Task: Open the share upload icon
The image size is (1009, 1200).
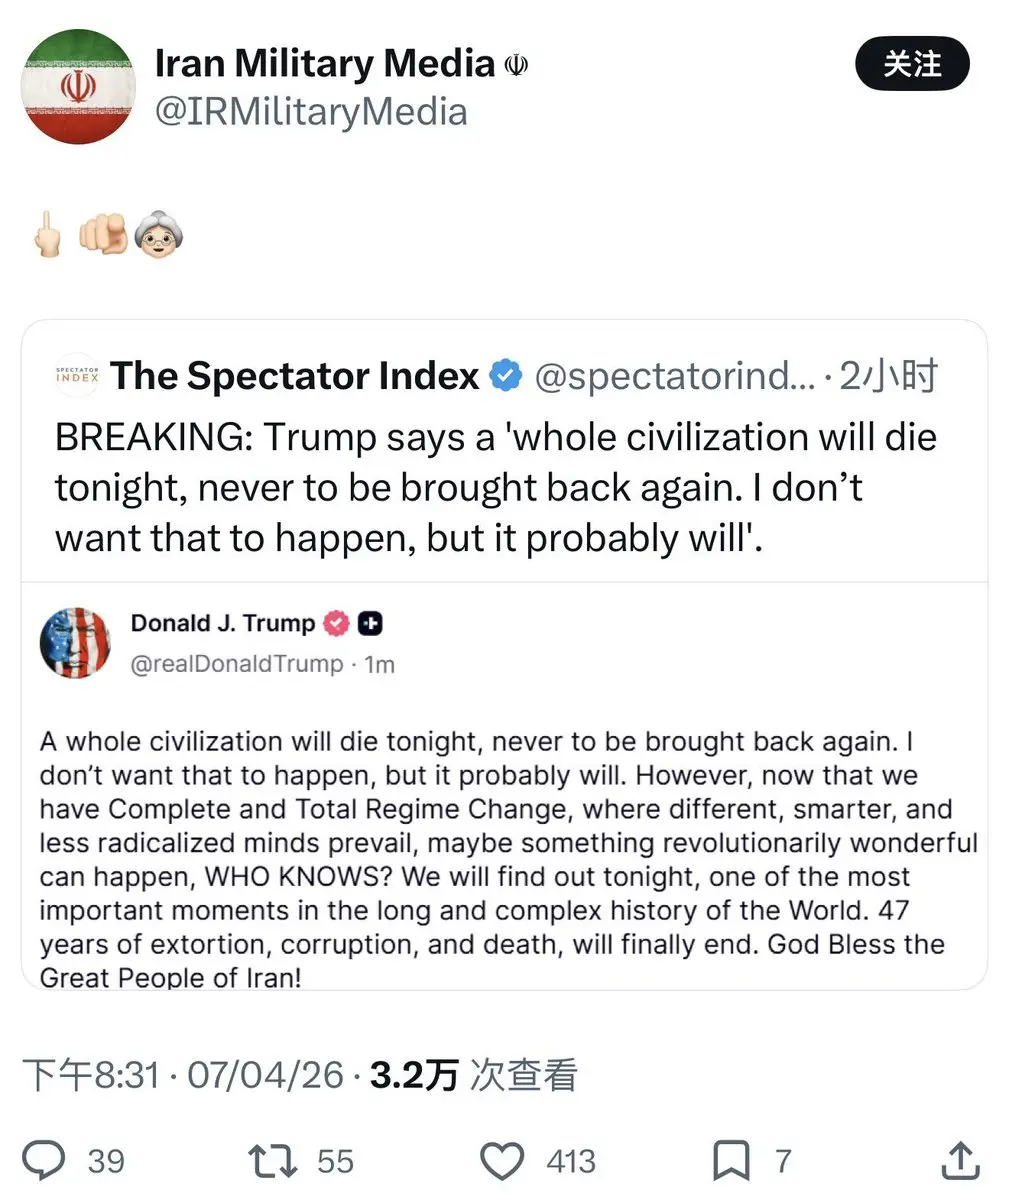Action: click(x=960, y=1160)
